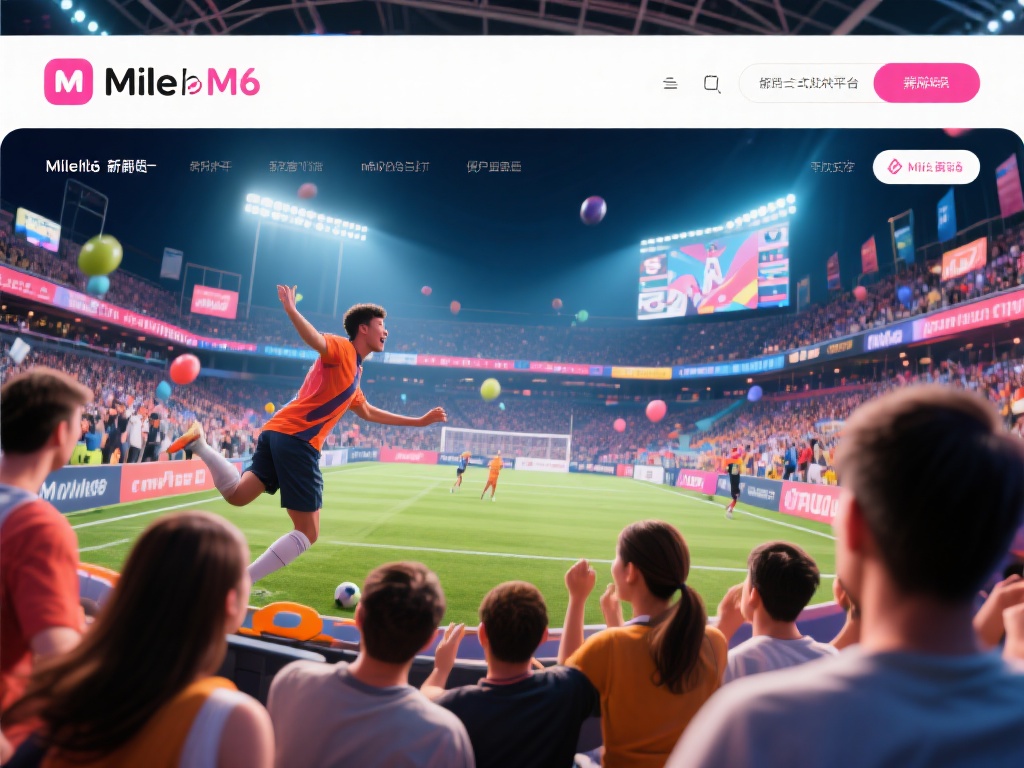Click the goal net on the field

505,444
